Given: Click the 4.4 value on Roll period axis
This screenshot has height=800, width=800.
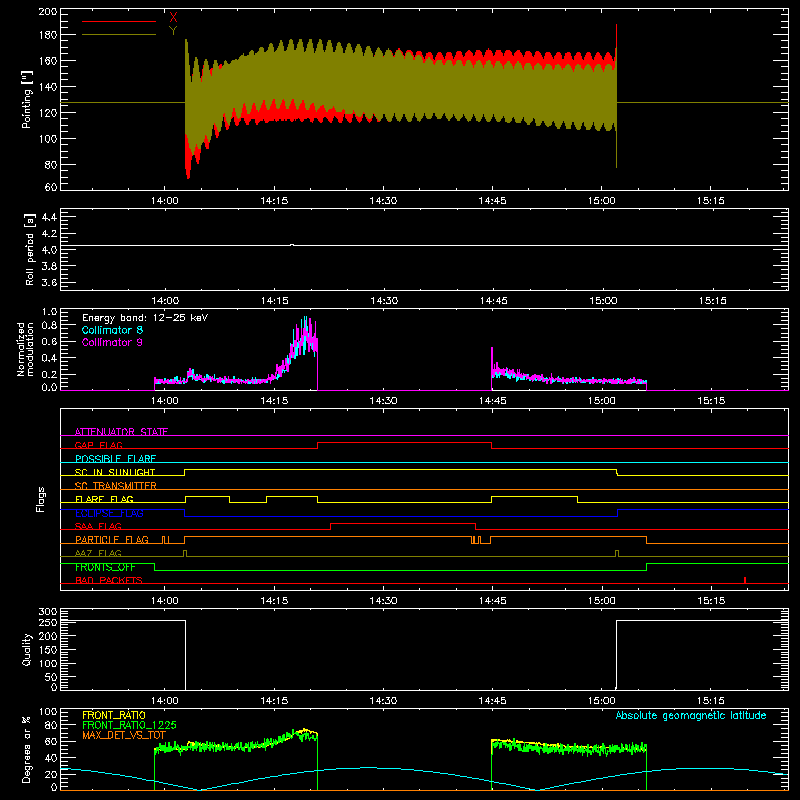Looking at the screenshot, I should click(49, 217).
